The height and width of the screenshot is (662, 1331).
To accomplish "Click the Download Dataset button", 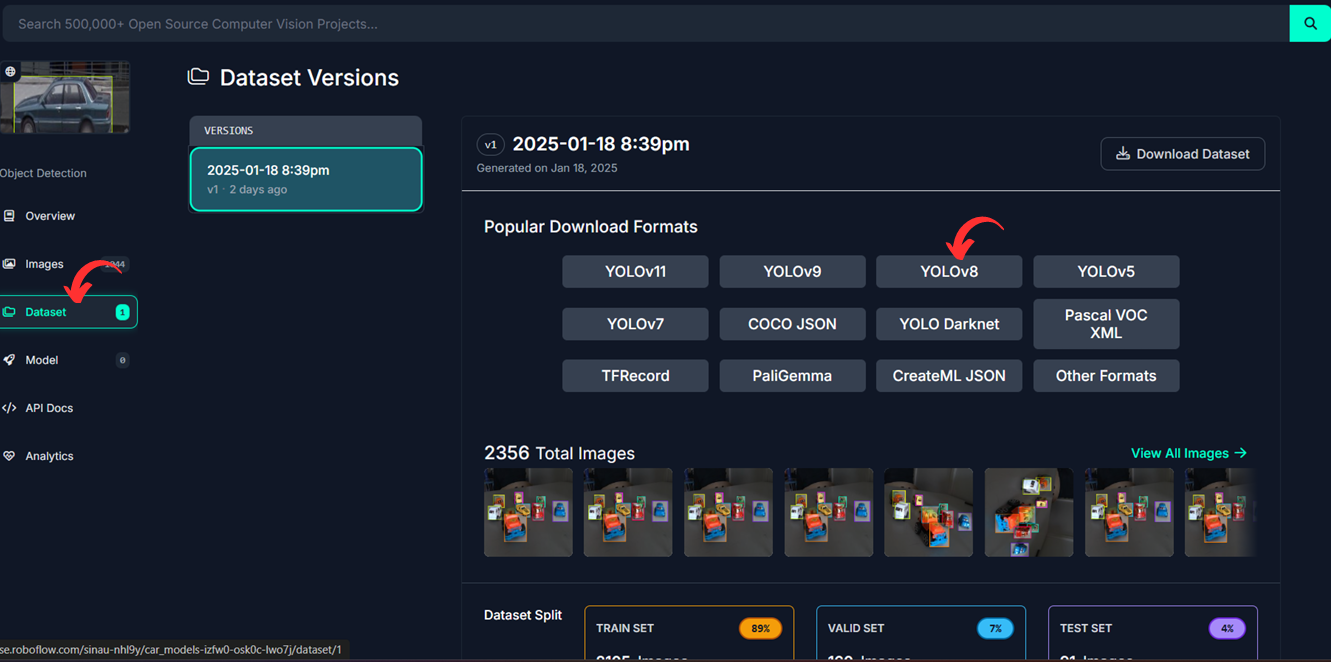I will coord(1183,154).
